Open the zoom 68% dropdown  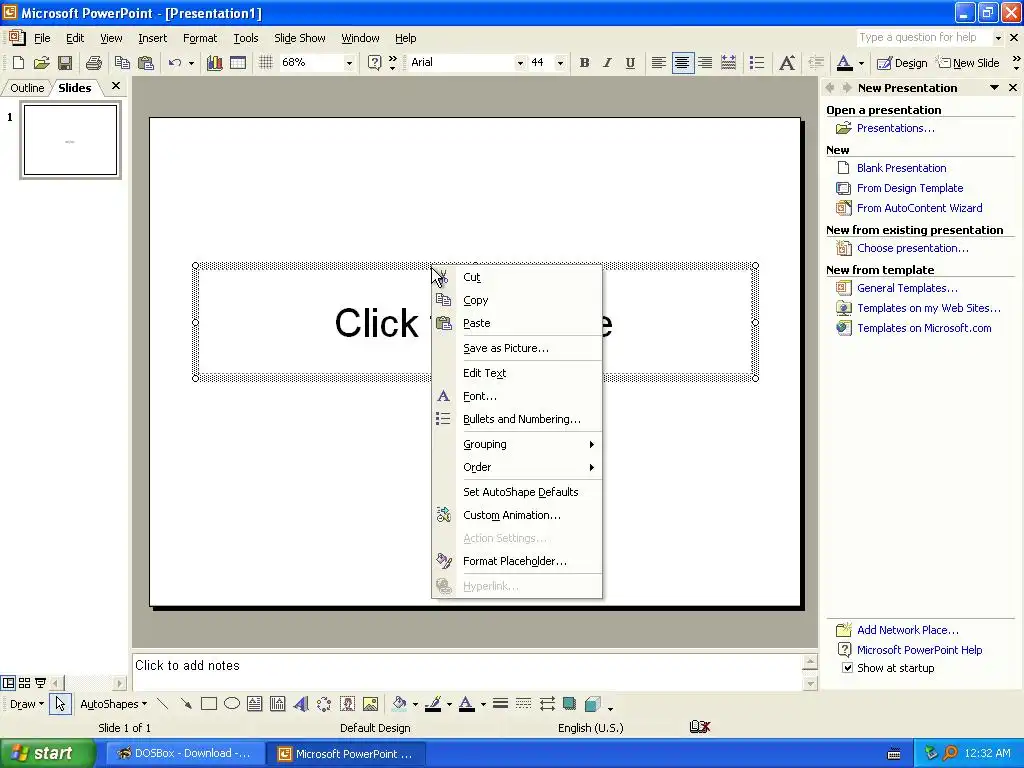[349, 63]
